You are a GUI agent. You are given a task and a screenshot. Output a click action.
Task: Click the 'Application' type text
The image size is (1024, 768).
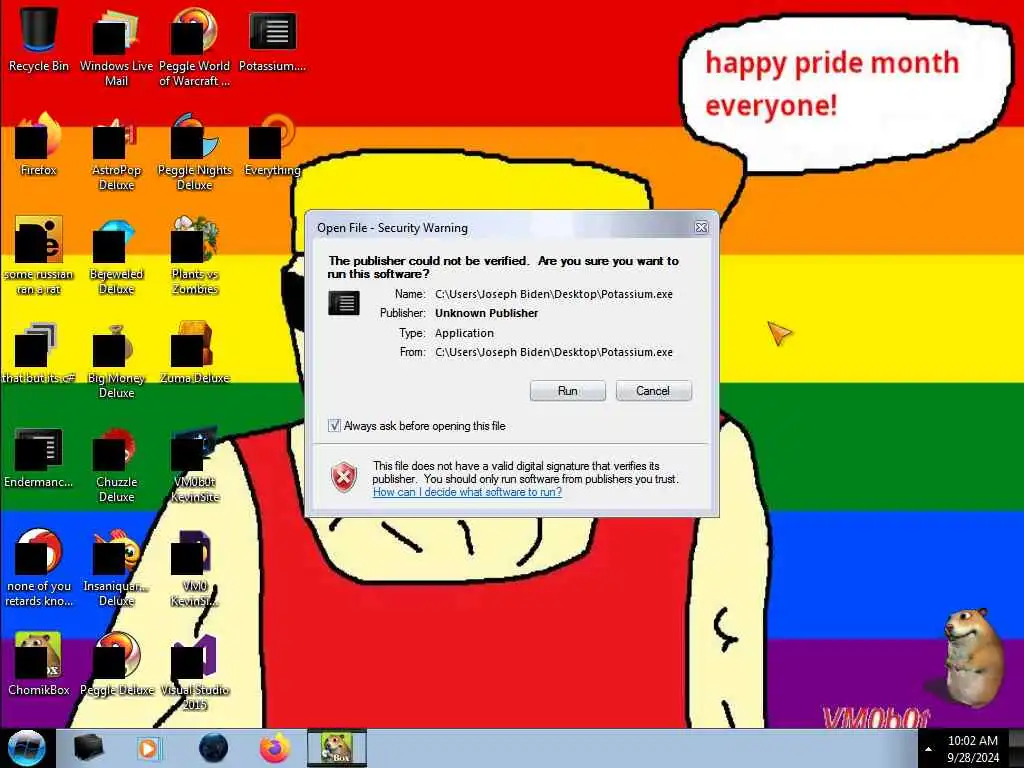click(464, 332)
